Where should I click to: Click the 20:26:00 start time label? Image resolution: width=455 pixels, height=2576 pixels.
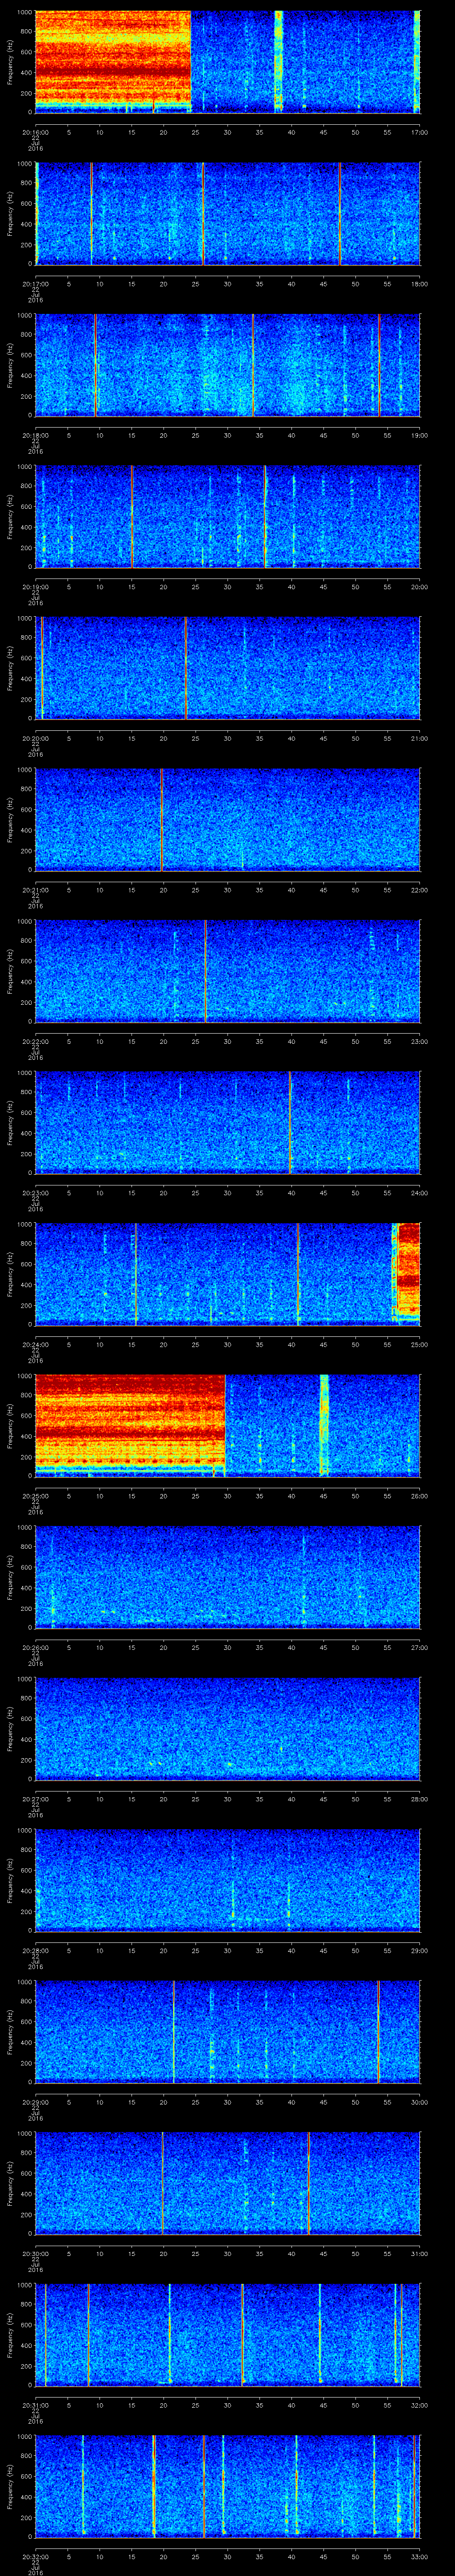click(36, 1647)
